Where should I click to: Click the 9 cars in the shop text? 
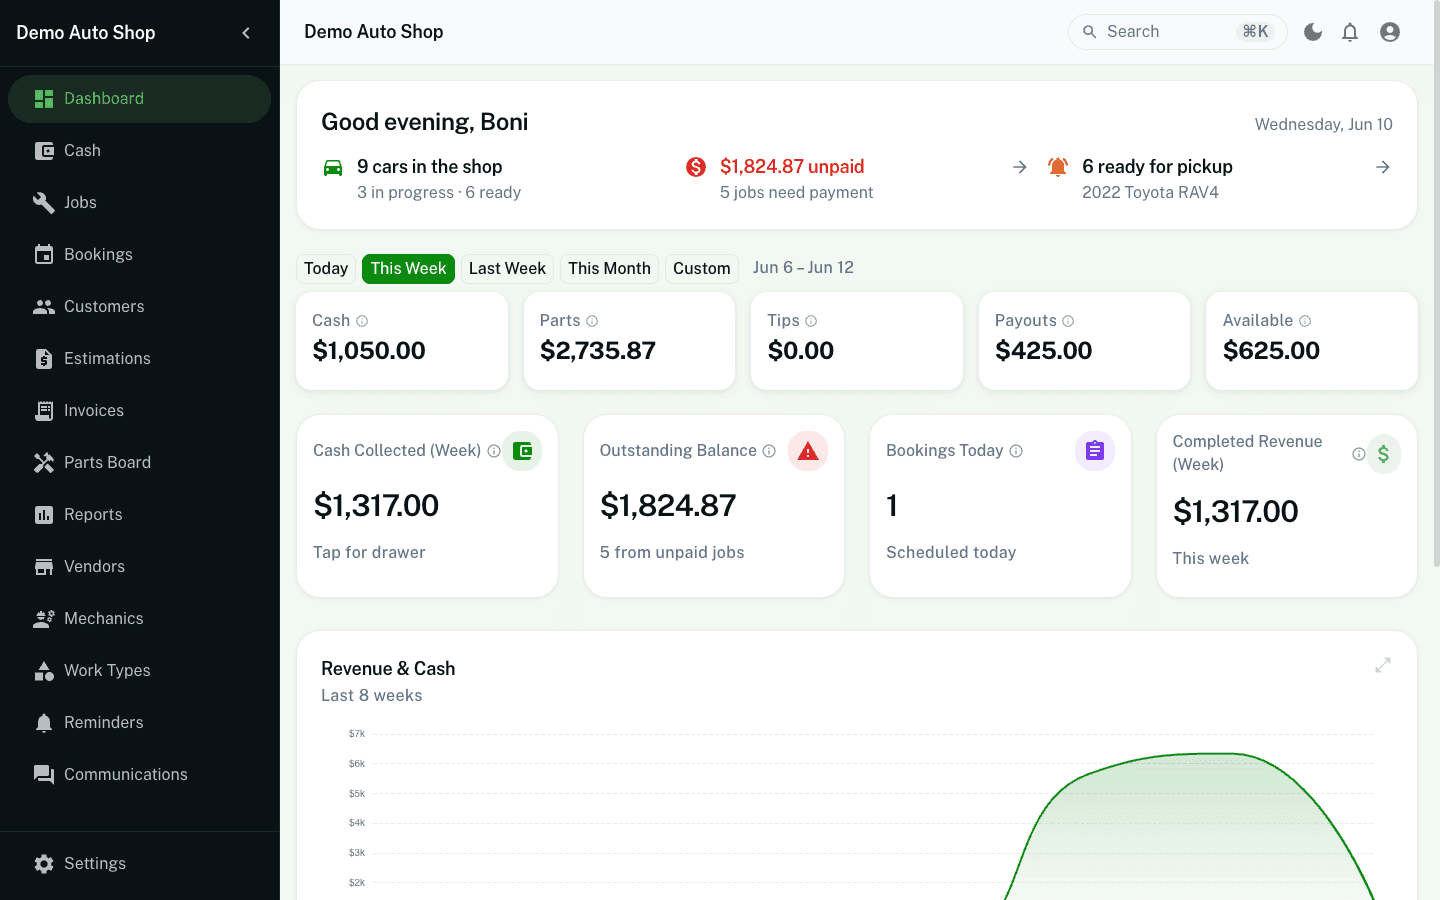coord(430,167)
